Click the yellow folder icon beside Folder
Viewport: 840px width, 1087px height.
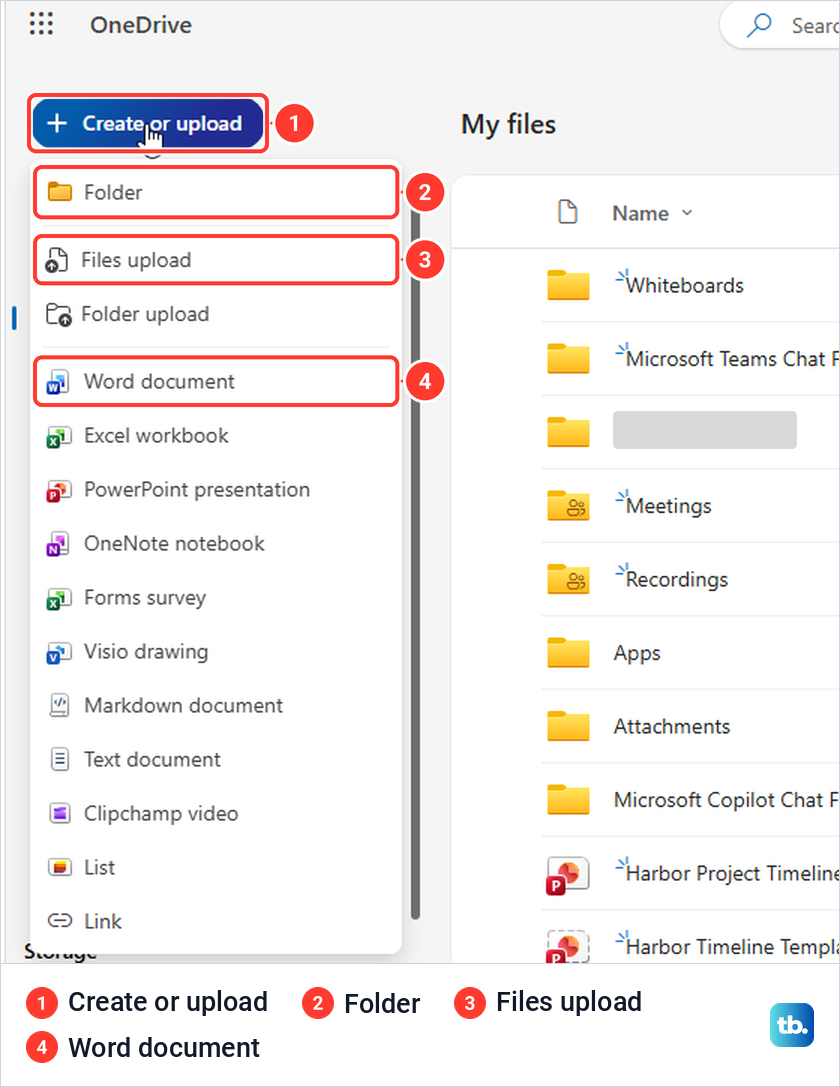(60, 191)
